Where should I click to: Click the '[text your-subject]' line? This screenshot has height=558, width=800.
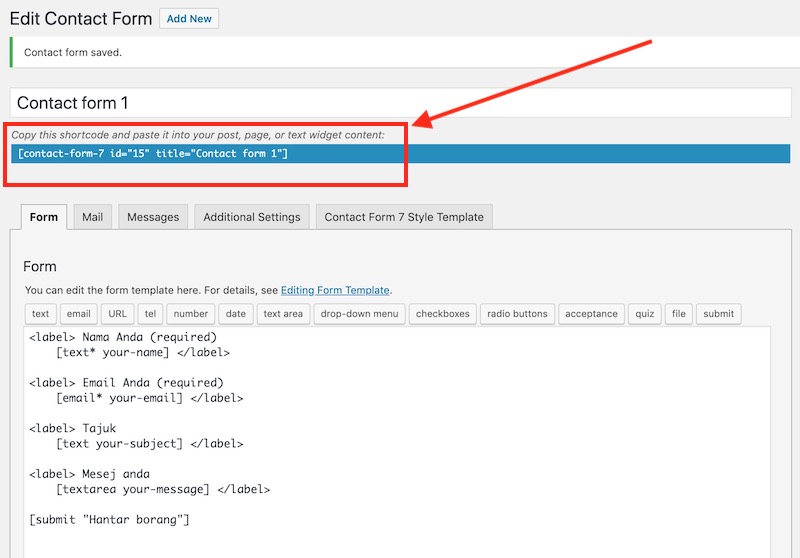click(149, 444)
